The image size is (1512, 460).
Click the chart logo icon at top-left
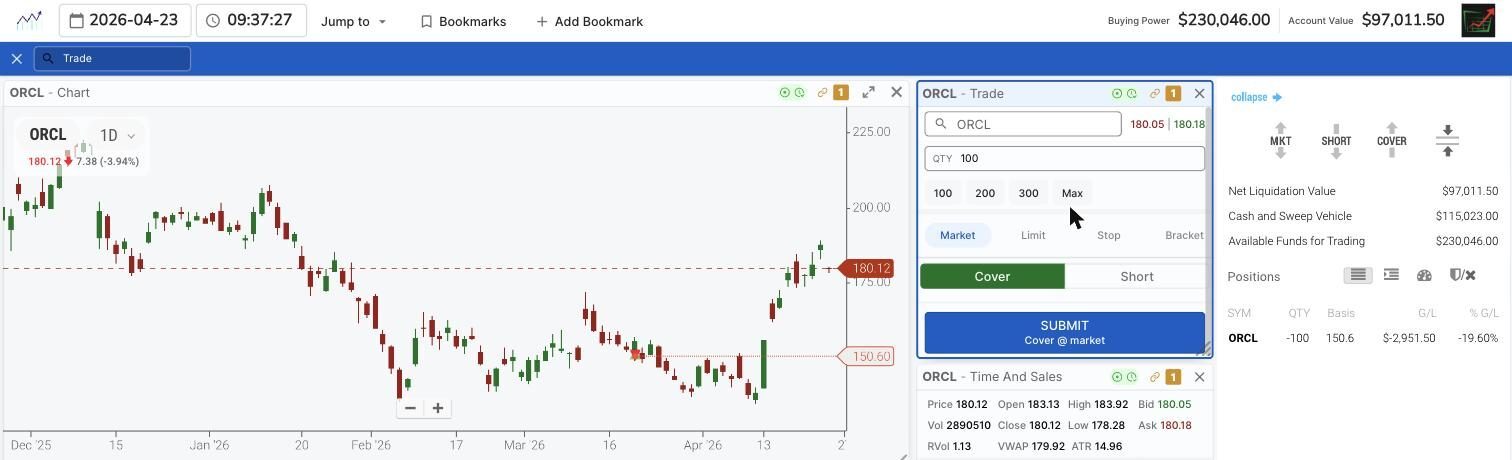29,20
